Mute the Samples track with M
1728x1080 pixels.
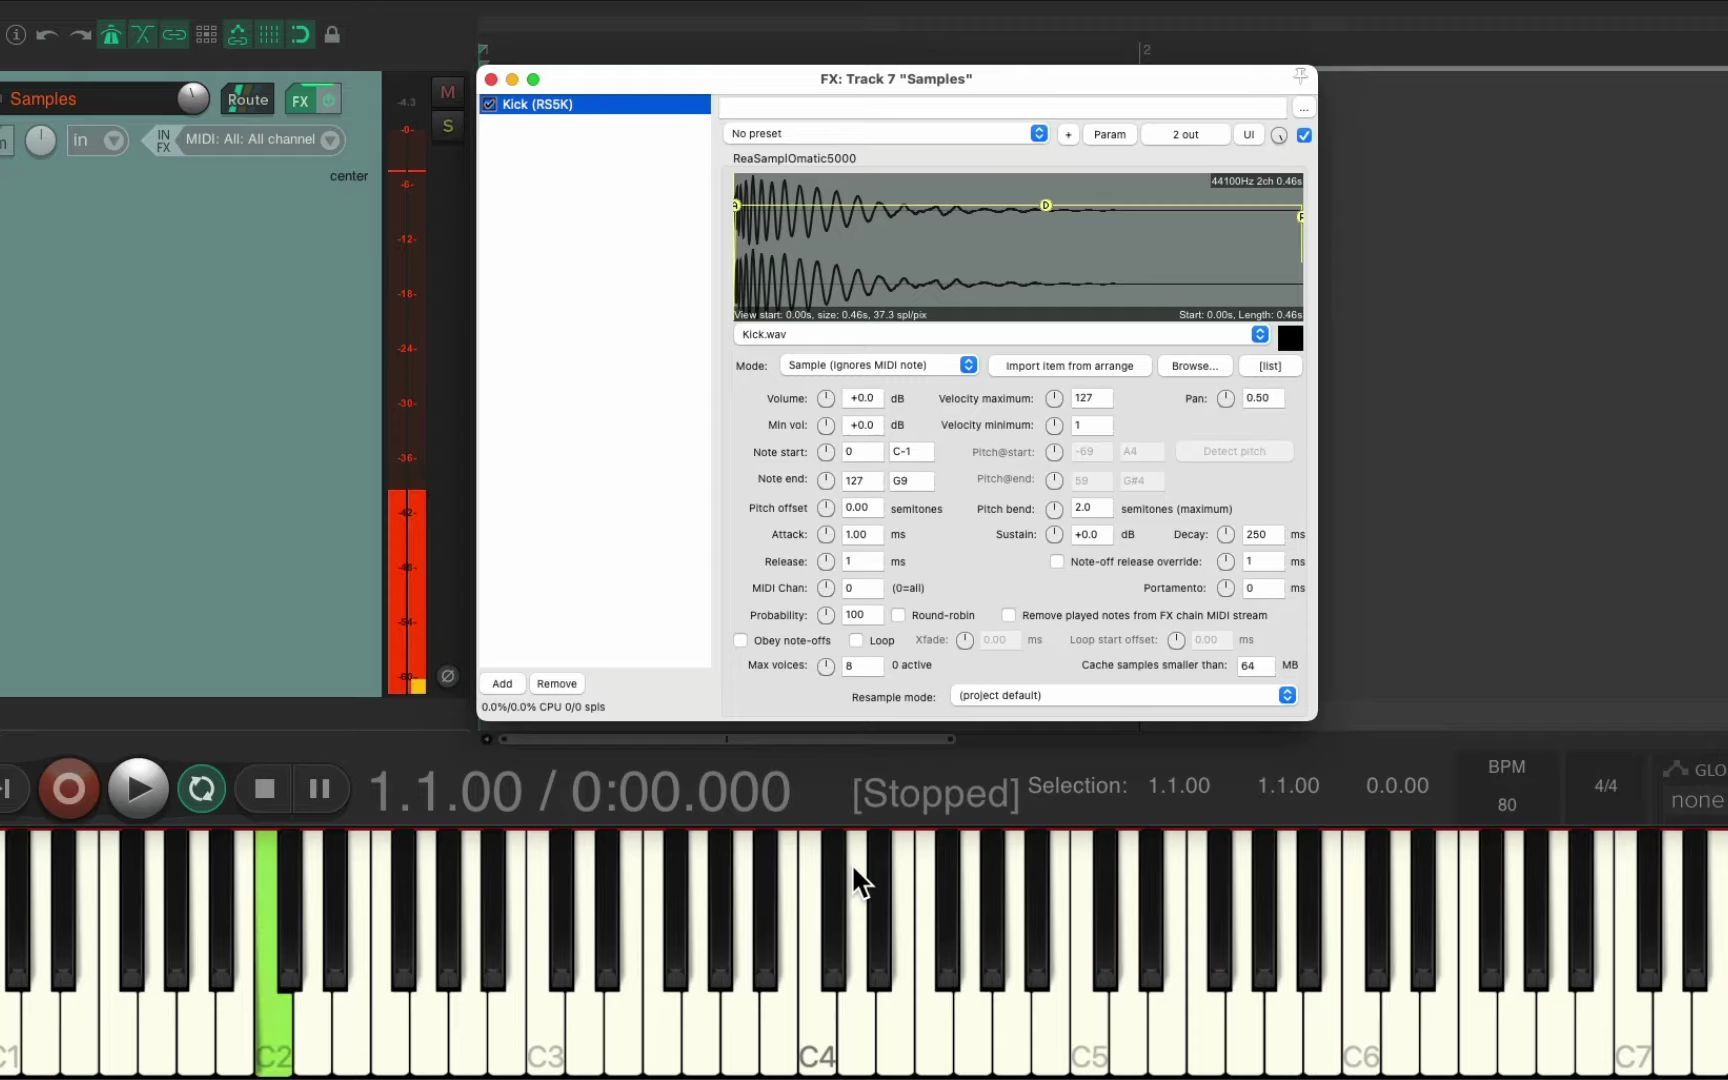point(448,92)
